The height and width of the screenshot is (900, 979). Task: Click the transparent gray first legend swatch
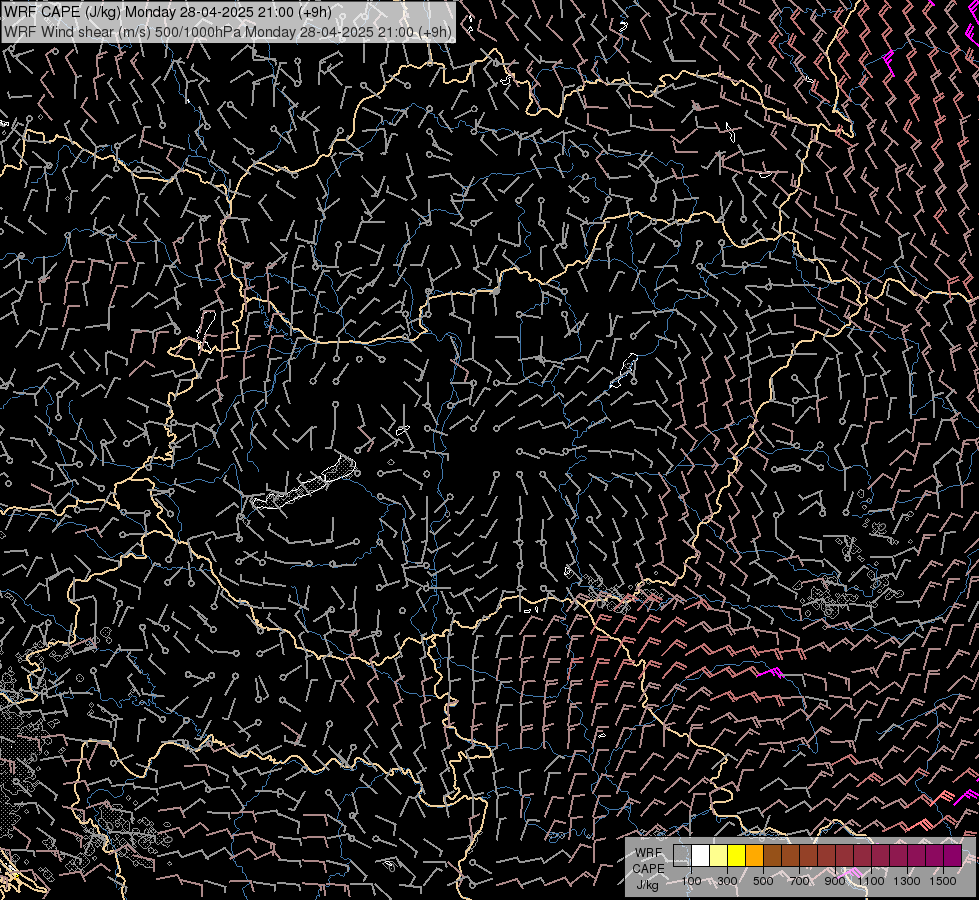pos(682,856)
